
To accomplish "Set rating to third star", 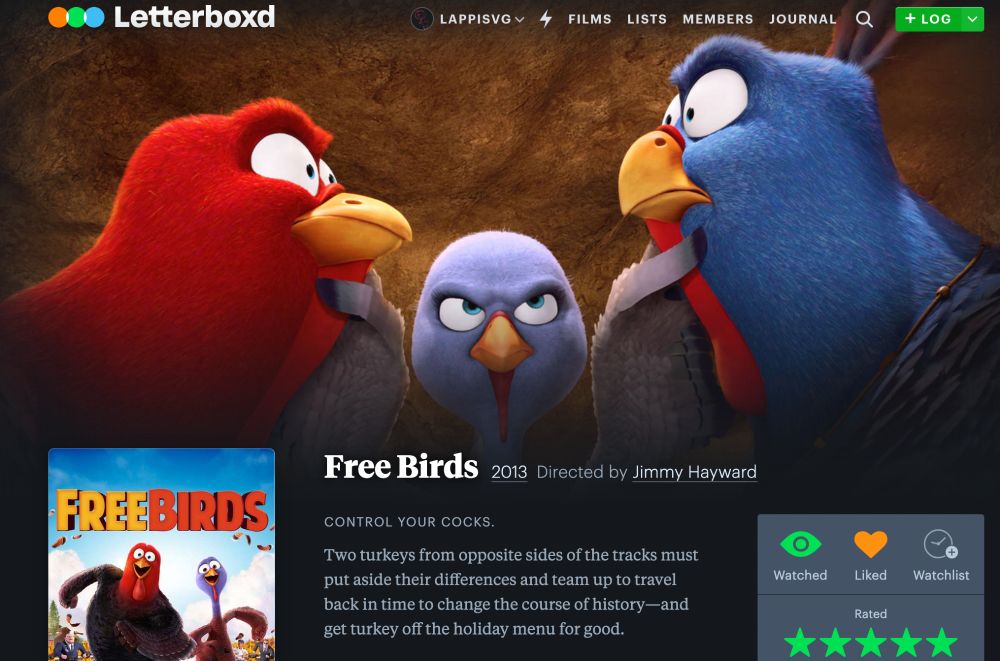I will pyautogui.click(x=871, y=643).
